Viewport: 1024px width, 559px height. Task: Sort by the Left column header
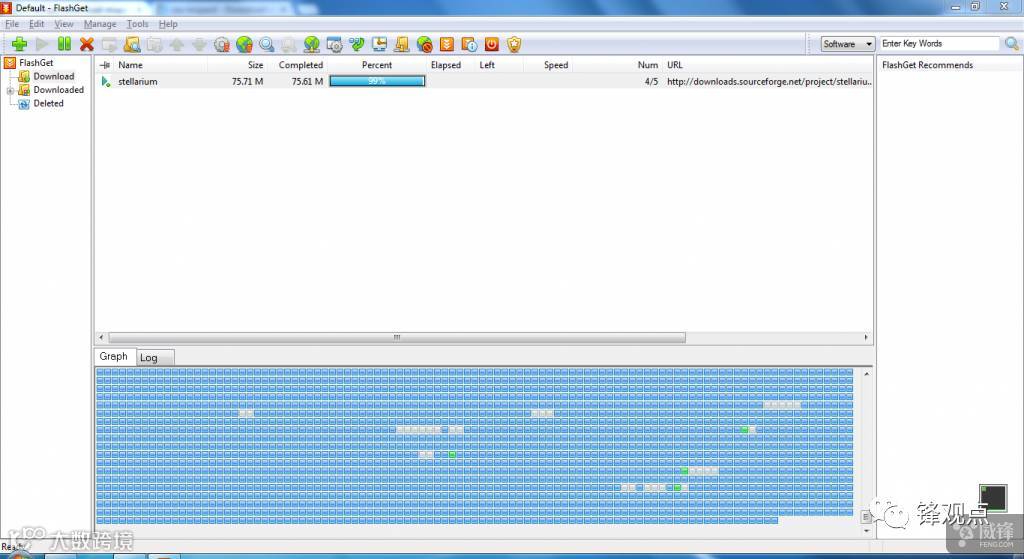[499, 65]
